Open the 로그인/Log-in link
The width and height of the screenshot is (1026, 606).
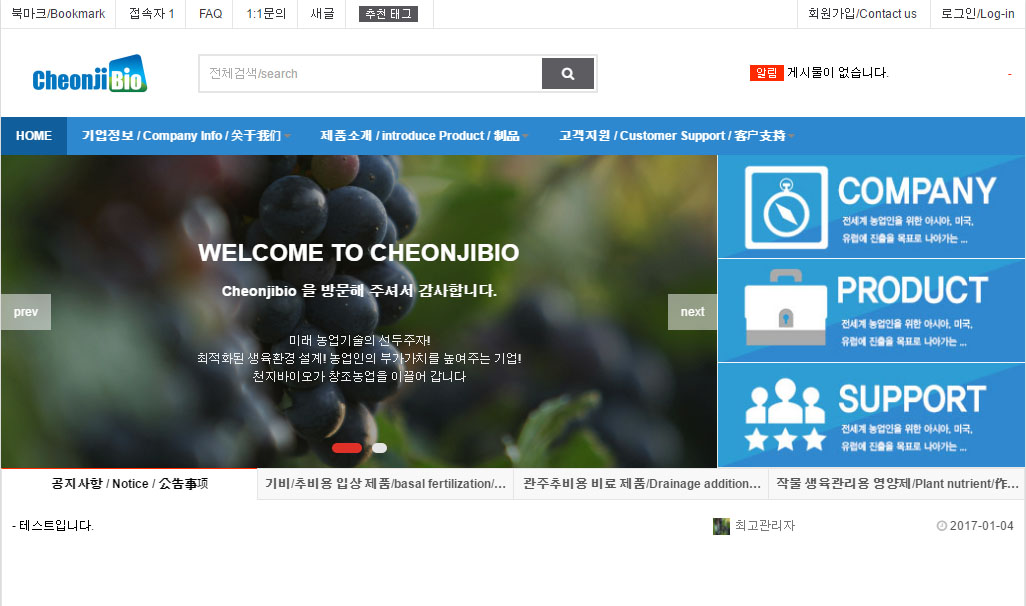pyautogui.click(x=978, y=14)
